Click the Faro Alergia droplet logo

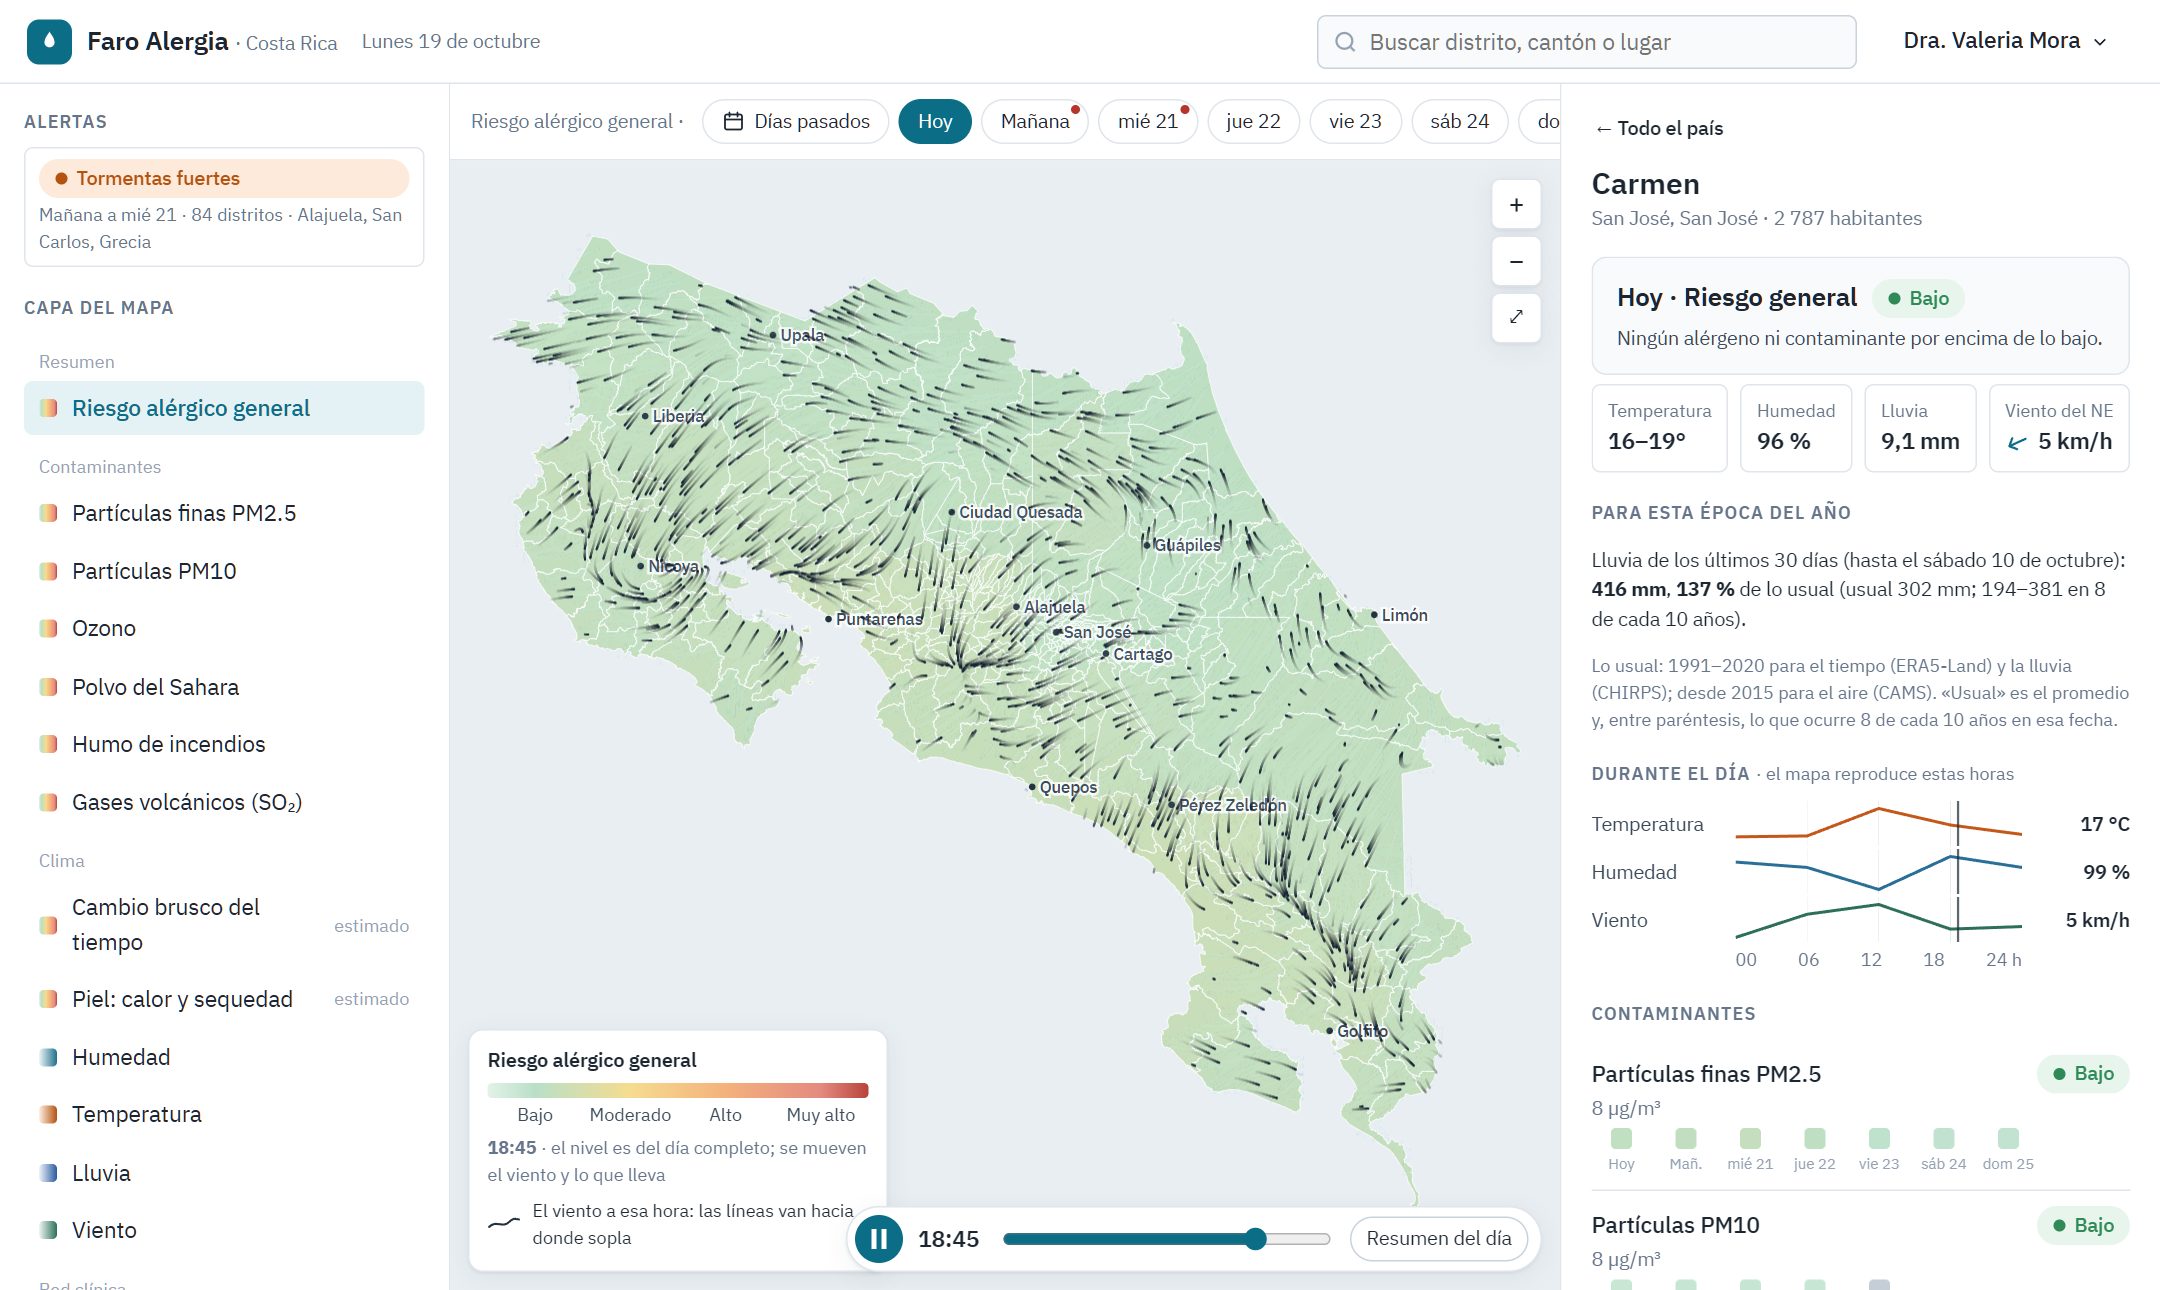(x=49, y=42)
